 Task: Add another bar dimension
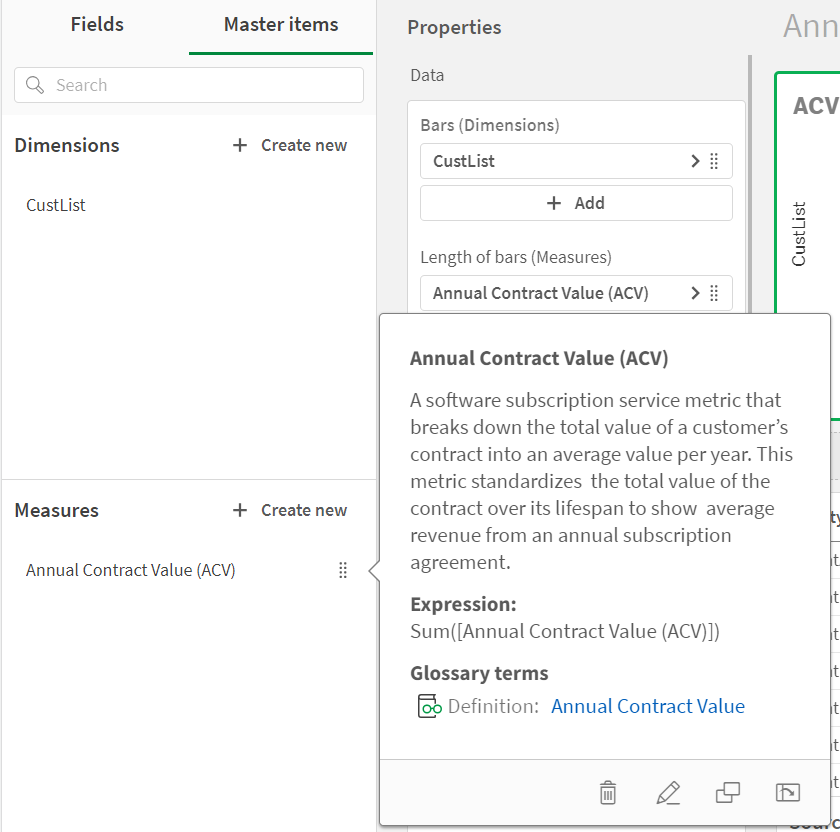pos(576,203)
